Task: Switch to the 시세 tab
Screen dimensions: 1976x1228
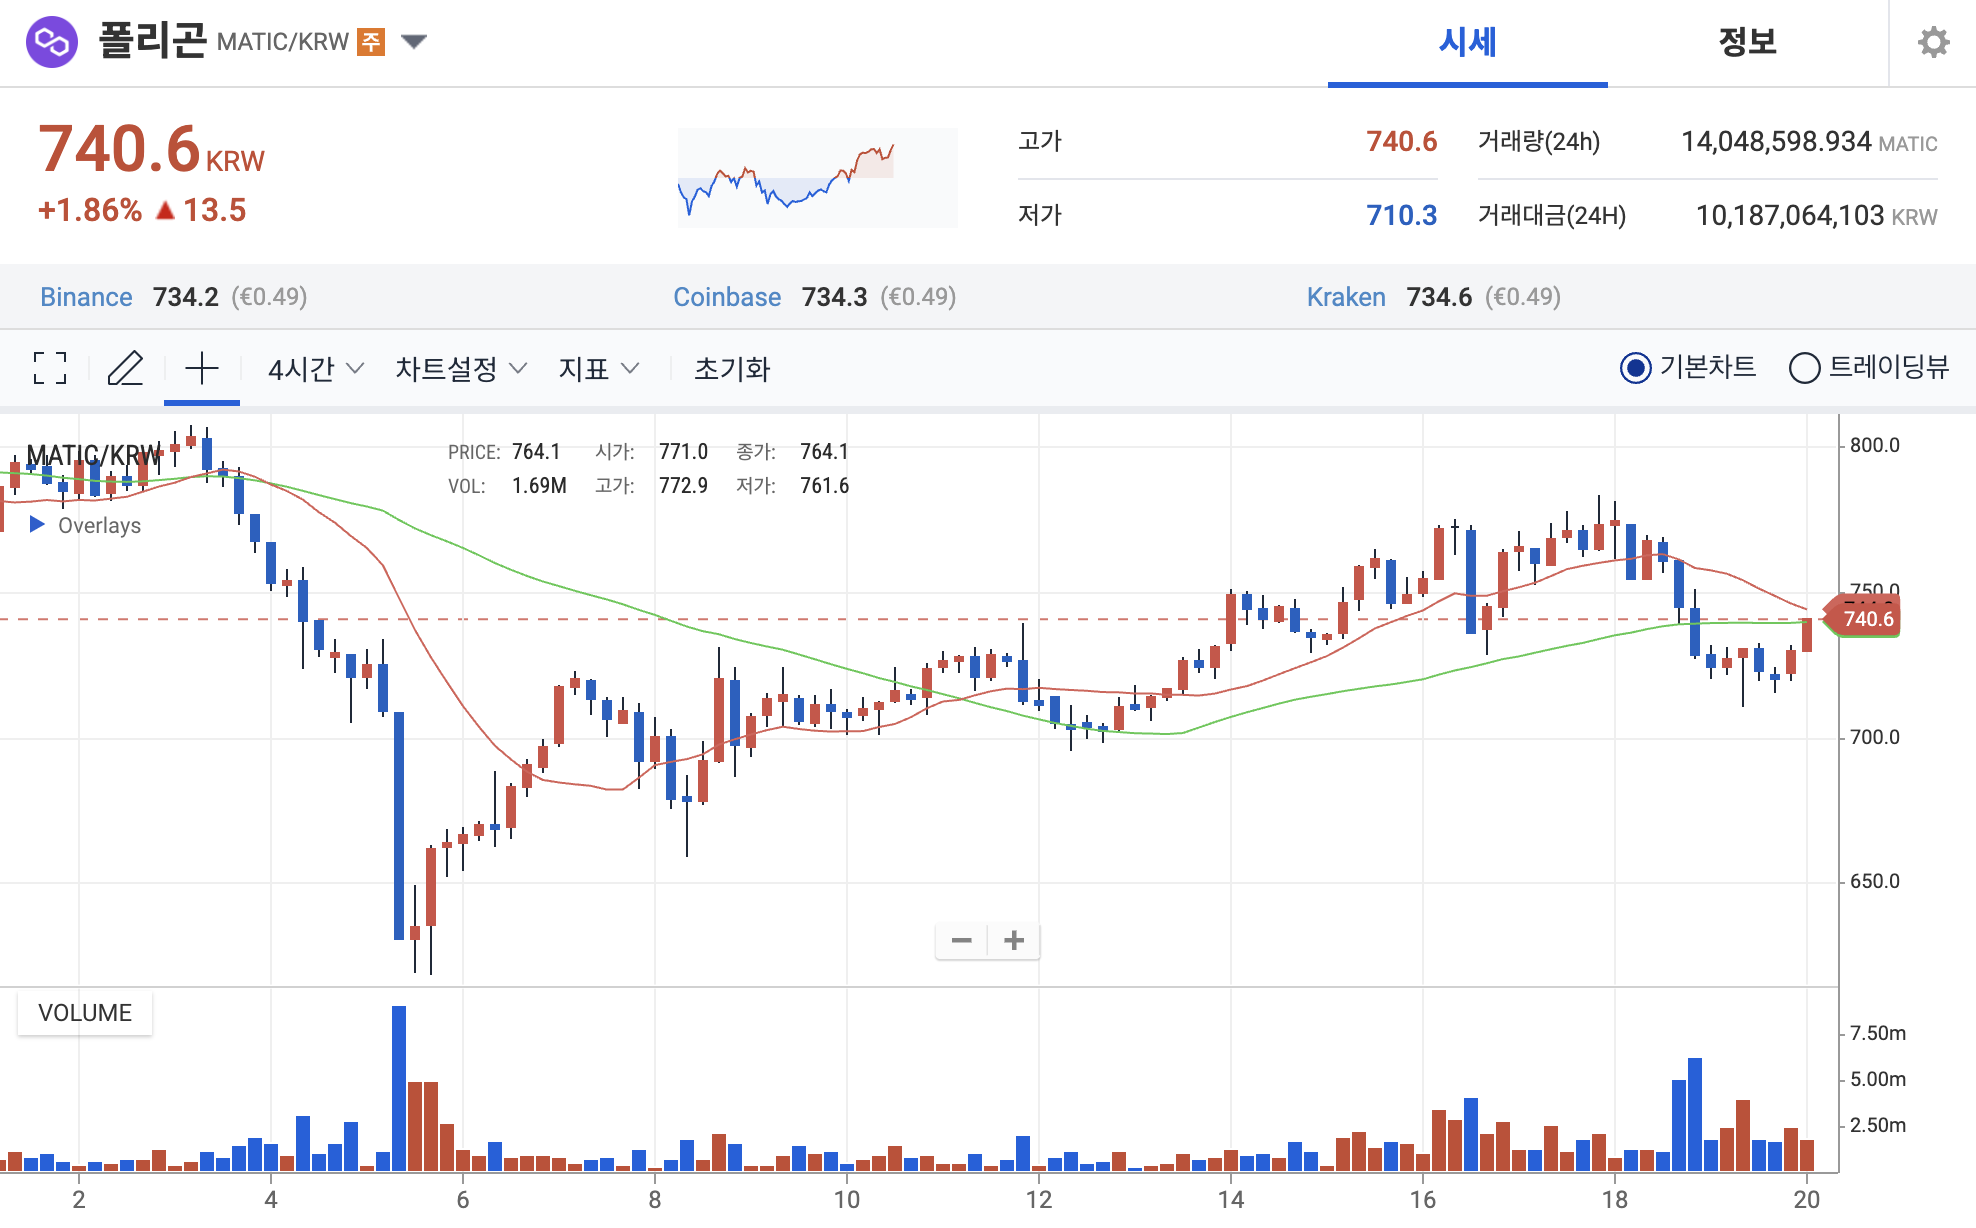Action: pos(1467,42)
